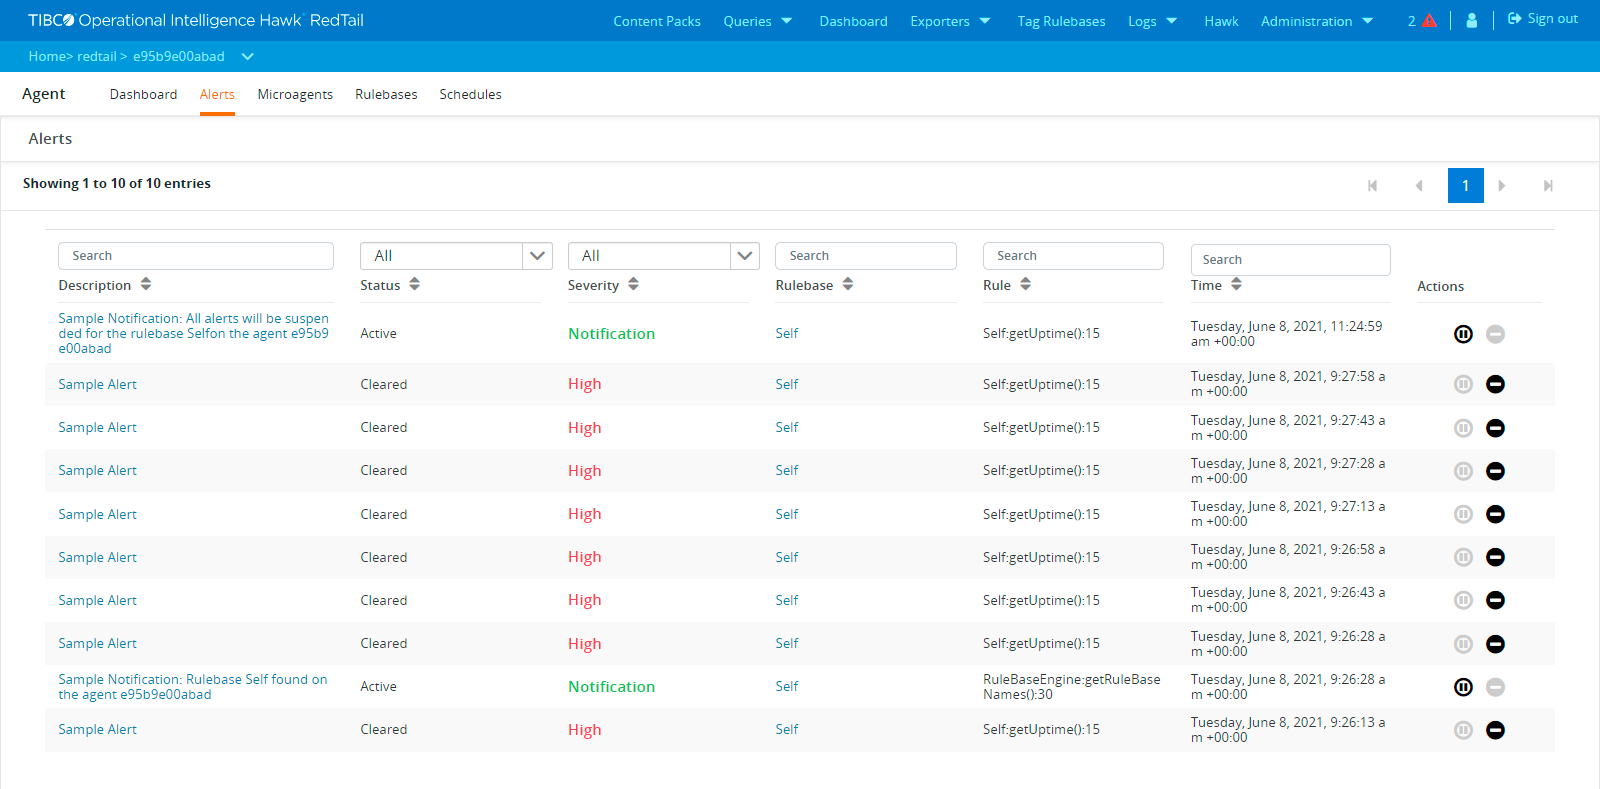The width and height of the screenshot is (1600, 789).
Task: Sort alerts by Description column
Action: (x=146, y=285)
